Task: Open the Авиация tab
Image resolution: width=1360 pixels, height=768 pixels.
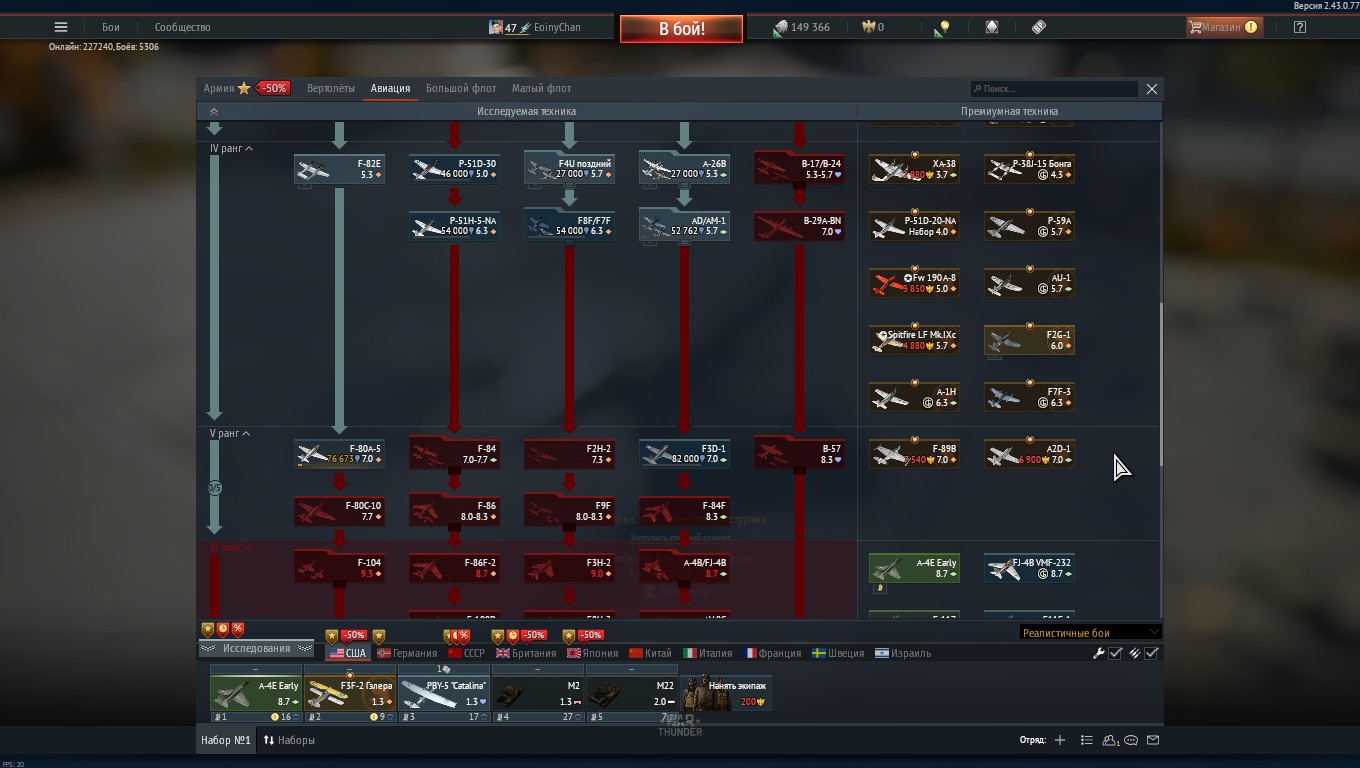Action: [390, 88]
